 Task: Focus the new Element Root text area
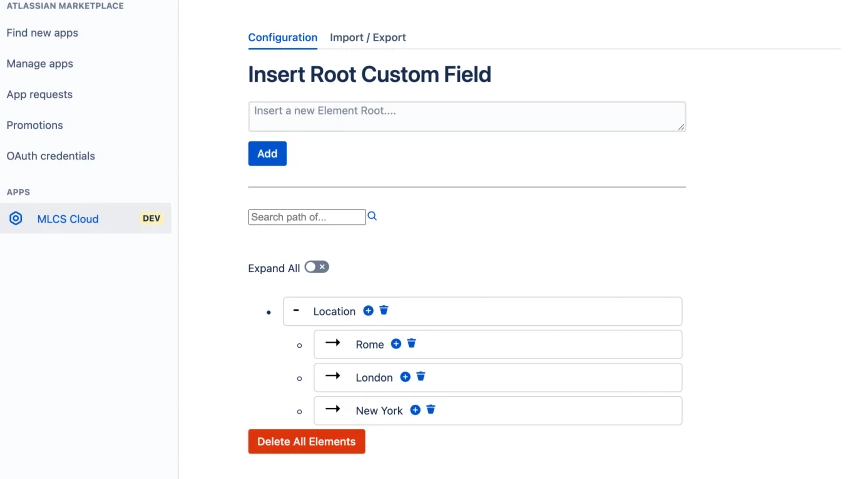(x=466, y=116)
